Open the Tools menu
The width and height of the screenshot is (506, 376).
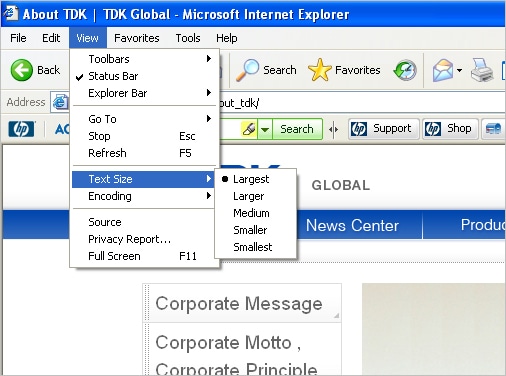[x=188, y=38]
